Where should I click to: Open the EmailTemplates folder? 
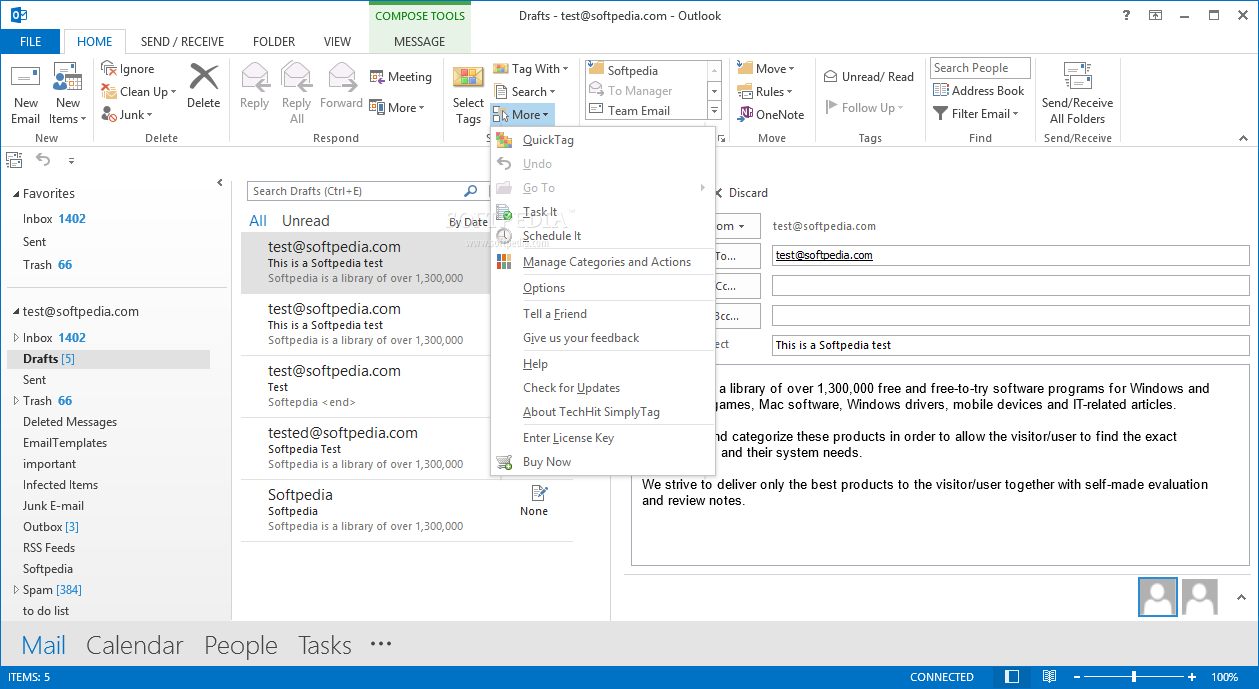click(65, 443)
